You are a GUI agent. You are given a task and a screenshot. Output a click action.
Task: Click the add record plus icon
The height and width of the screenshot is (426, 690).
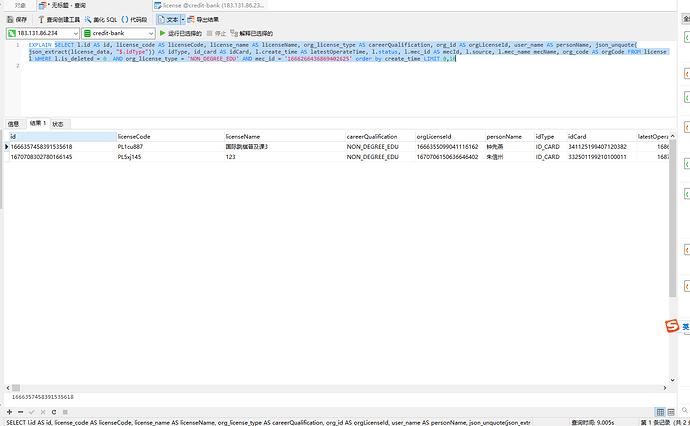9,412
